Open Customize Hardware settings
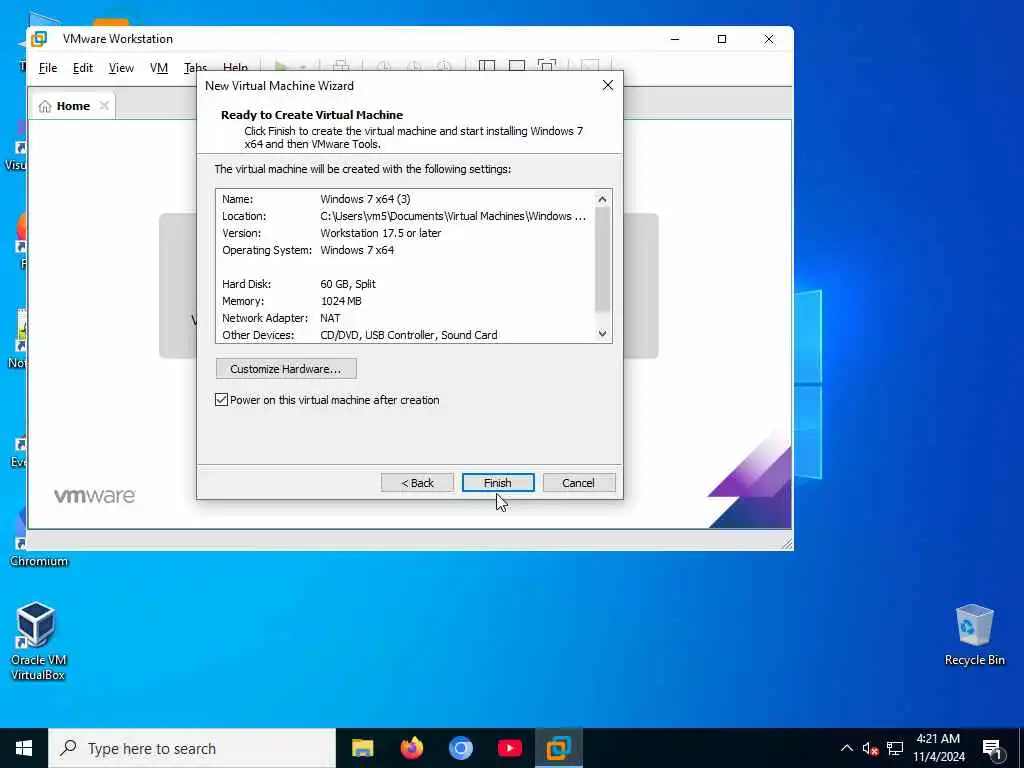The width and height of the screenshot is (1024, 768). point(286,369)
